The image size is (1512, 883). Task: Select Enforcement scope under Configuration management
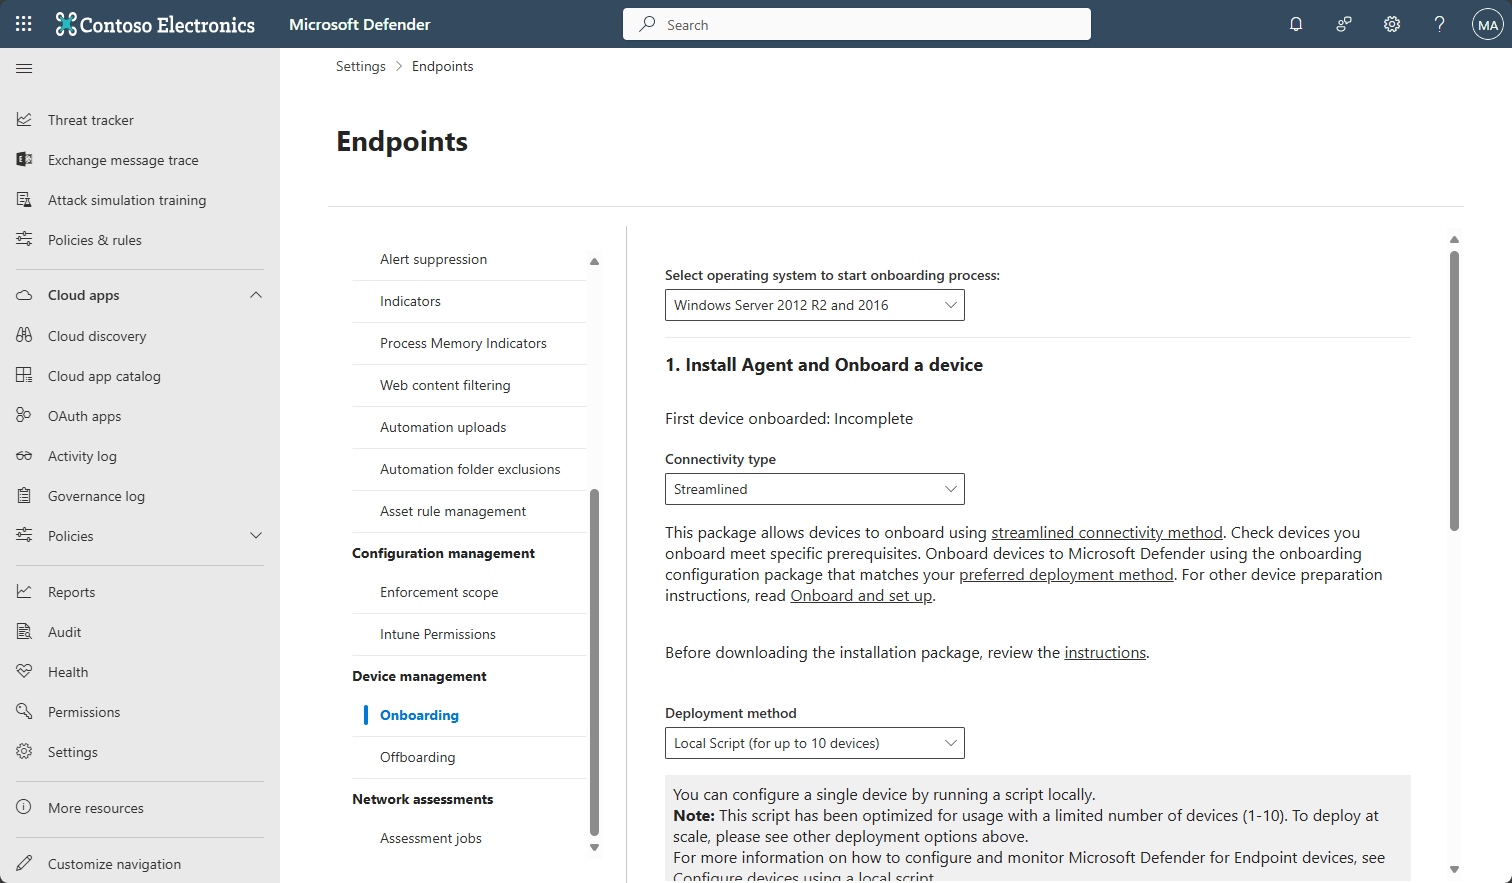pyautogui.click(x=440, y=592)
